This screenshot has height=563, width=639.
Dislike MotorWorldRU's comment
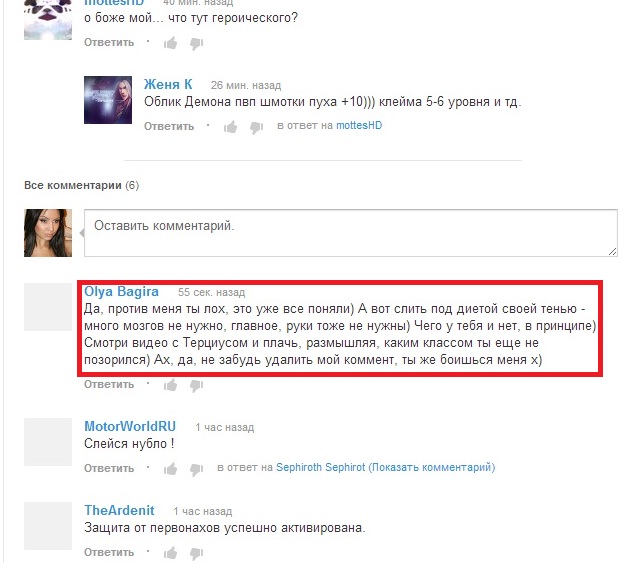coord(196,469)
